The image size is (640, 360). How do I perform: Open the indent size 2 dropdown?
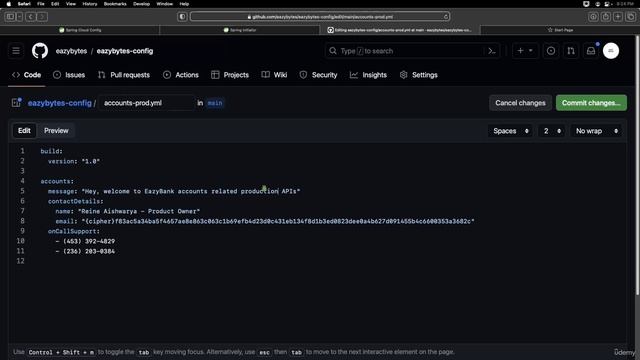(x=551, y=131)
